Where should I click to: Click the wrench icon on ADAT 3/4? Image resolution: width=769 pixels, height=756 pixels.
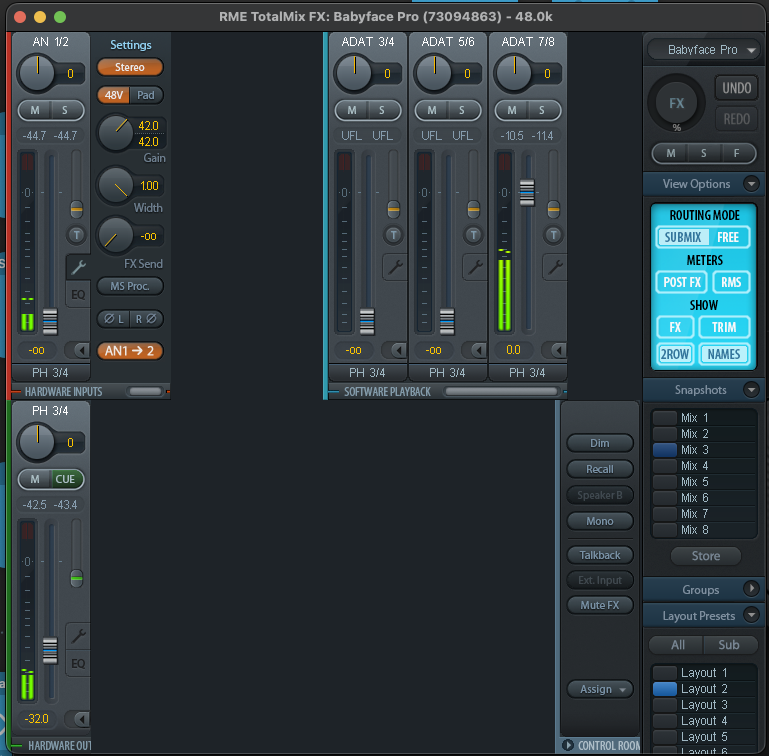395,267
